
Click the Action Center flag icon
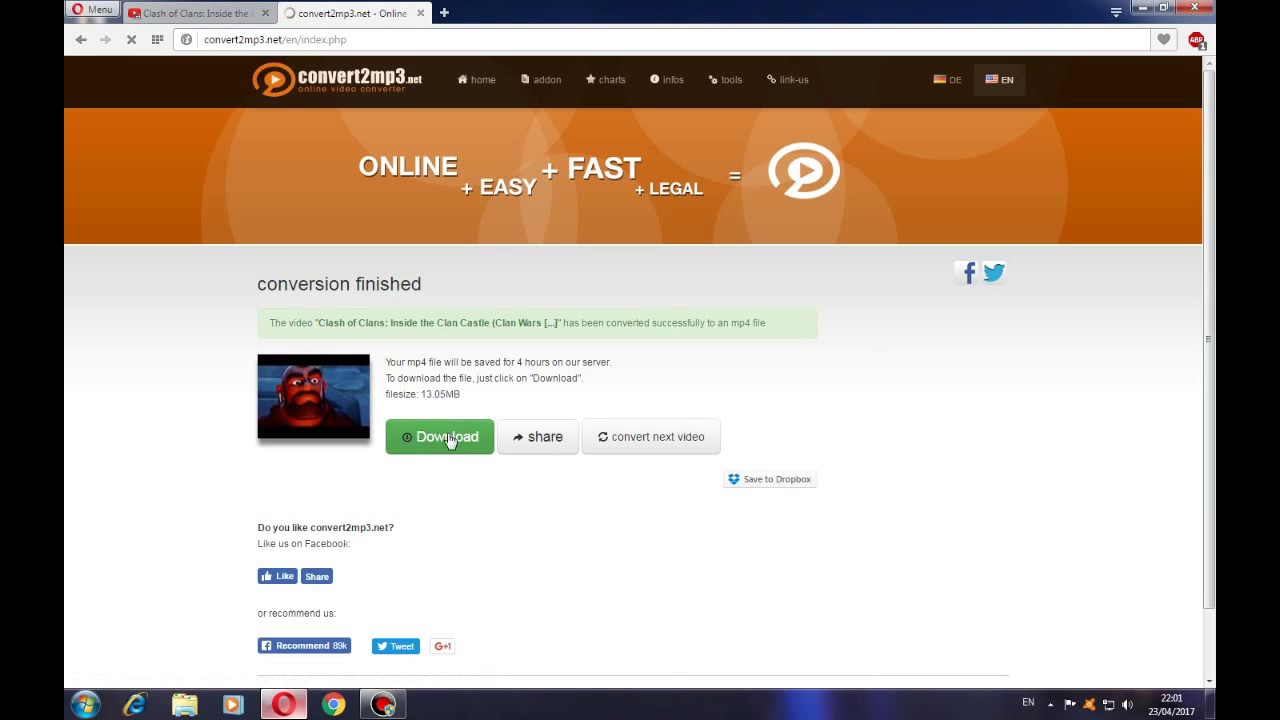(x=1070, y=704)
